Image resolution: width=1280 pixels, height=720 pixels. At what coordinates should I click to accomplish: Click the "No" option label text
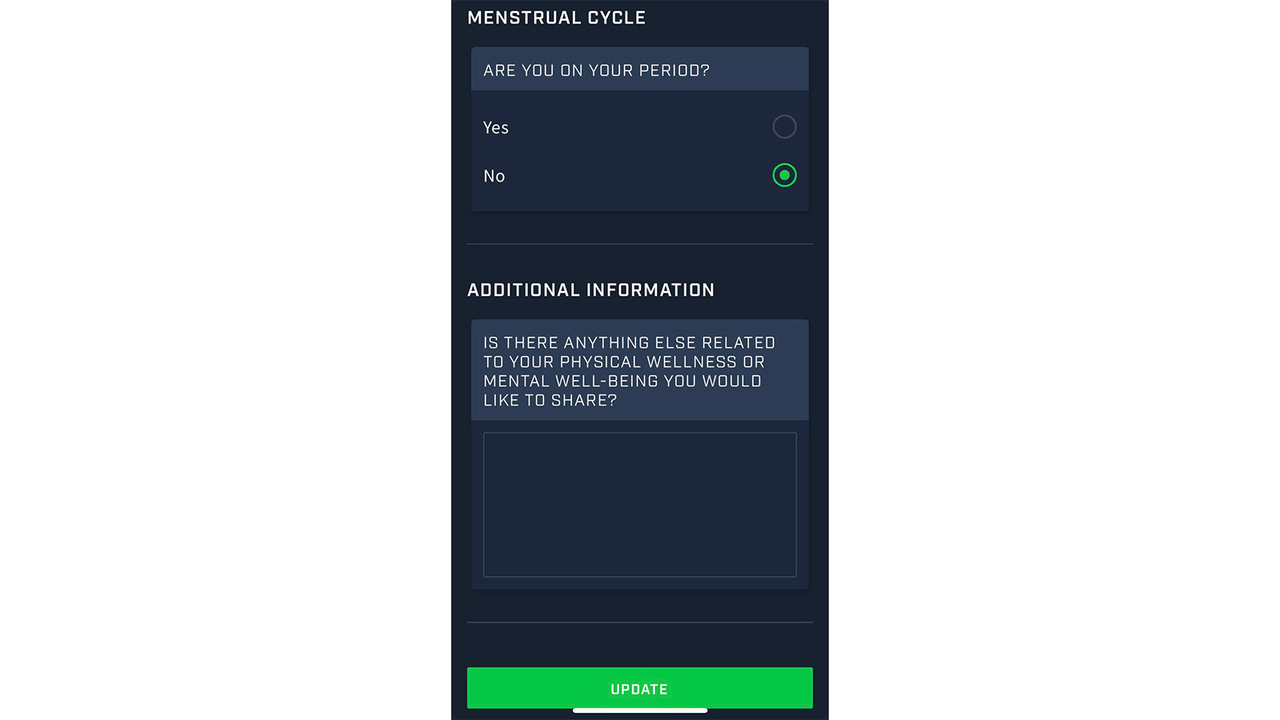click(x=494, y=175)
